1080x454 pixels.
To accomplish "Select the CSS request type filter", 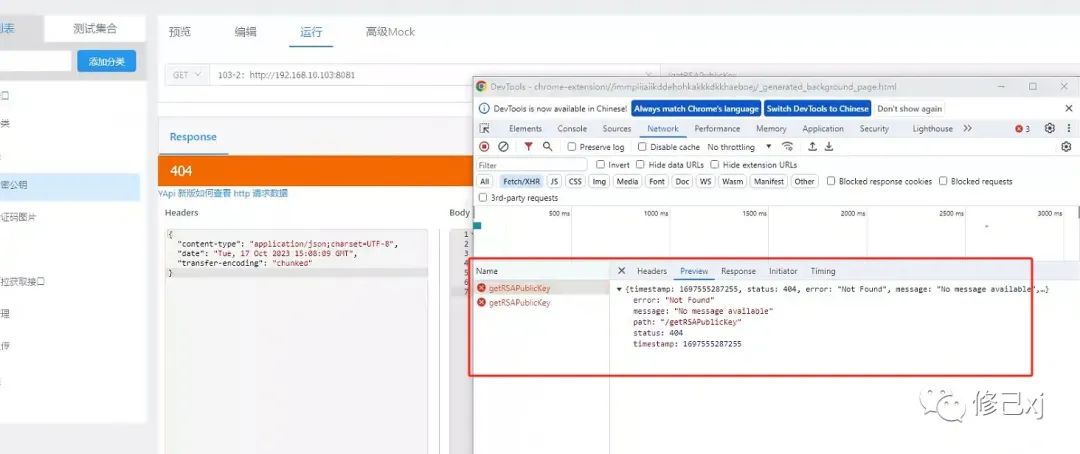I will click(x=575, y=182).
